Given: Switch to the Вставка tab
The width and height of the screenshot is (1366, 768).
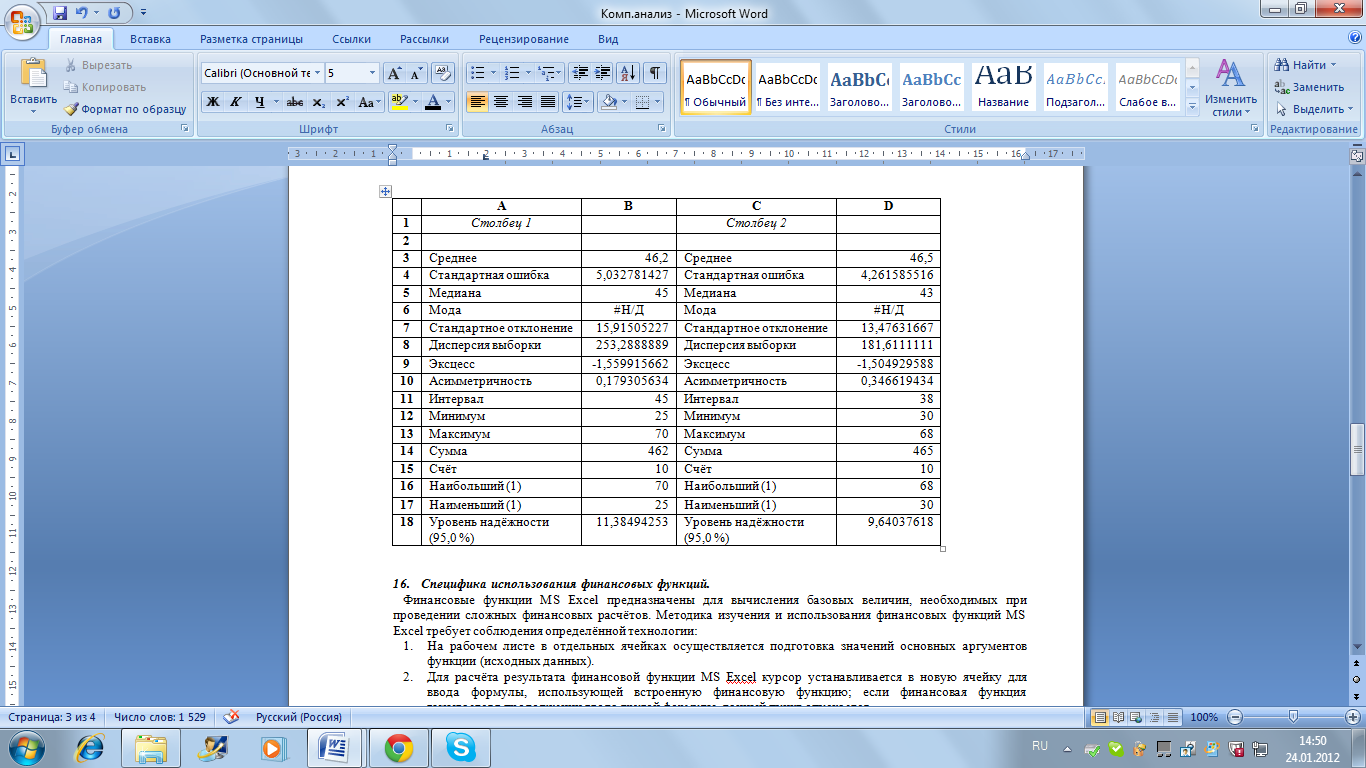Looking at the screenshot, I should [x=150, y=39].
